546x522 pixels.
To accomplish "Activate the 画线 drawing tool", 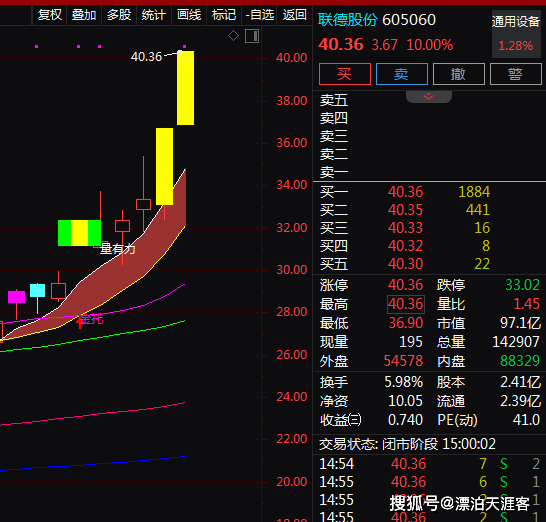I will 189,15.
